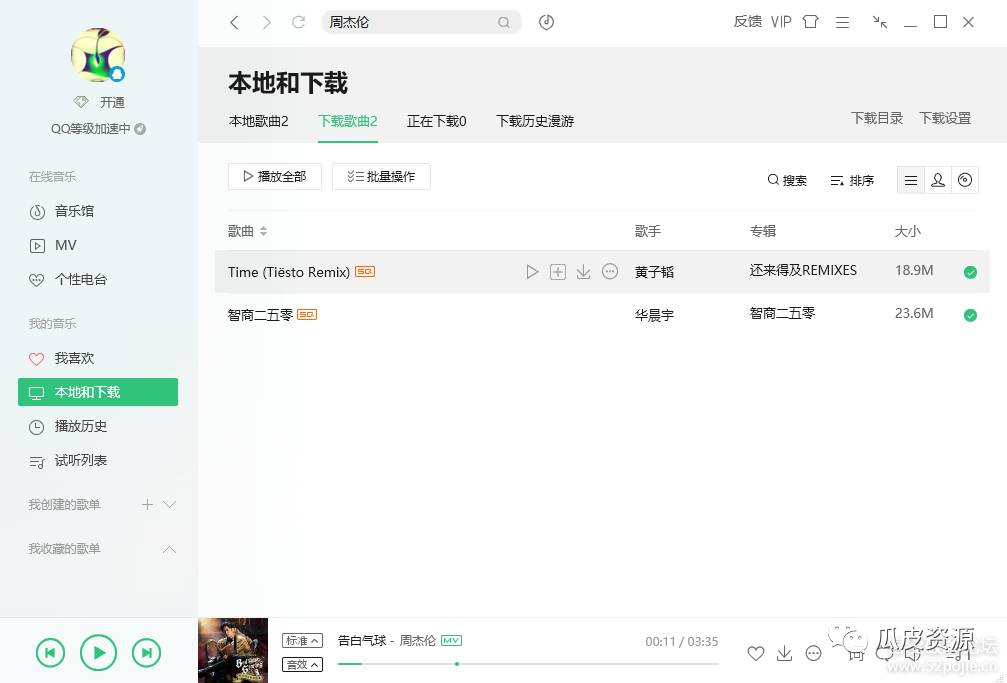
Task: Click the green check on the 18.9M row
Action: [x=970, y=272]
